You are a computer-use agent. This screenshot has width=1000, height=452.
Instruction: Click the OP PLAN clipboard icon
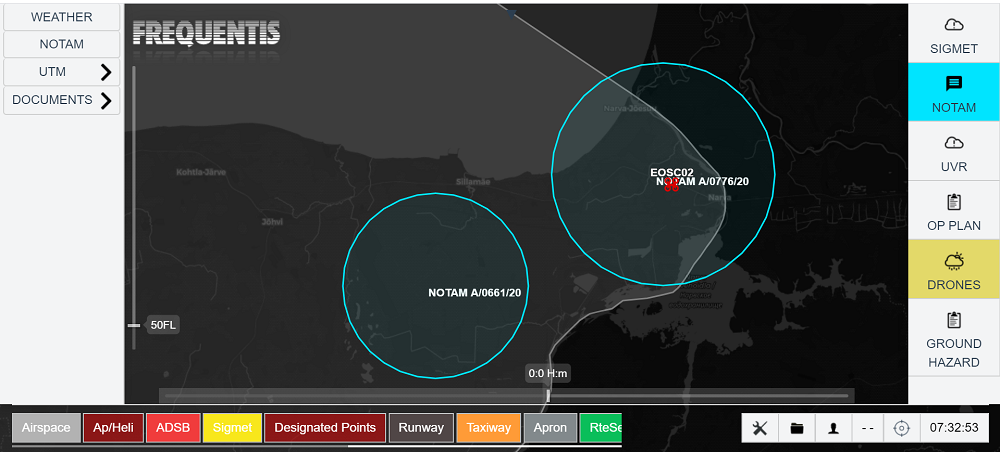pyautogui.click(x=953, y=202)
